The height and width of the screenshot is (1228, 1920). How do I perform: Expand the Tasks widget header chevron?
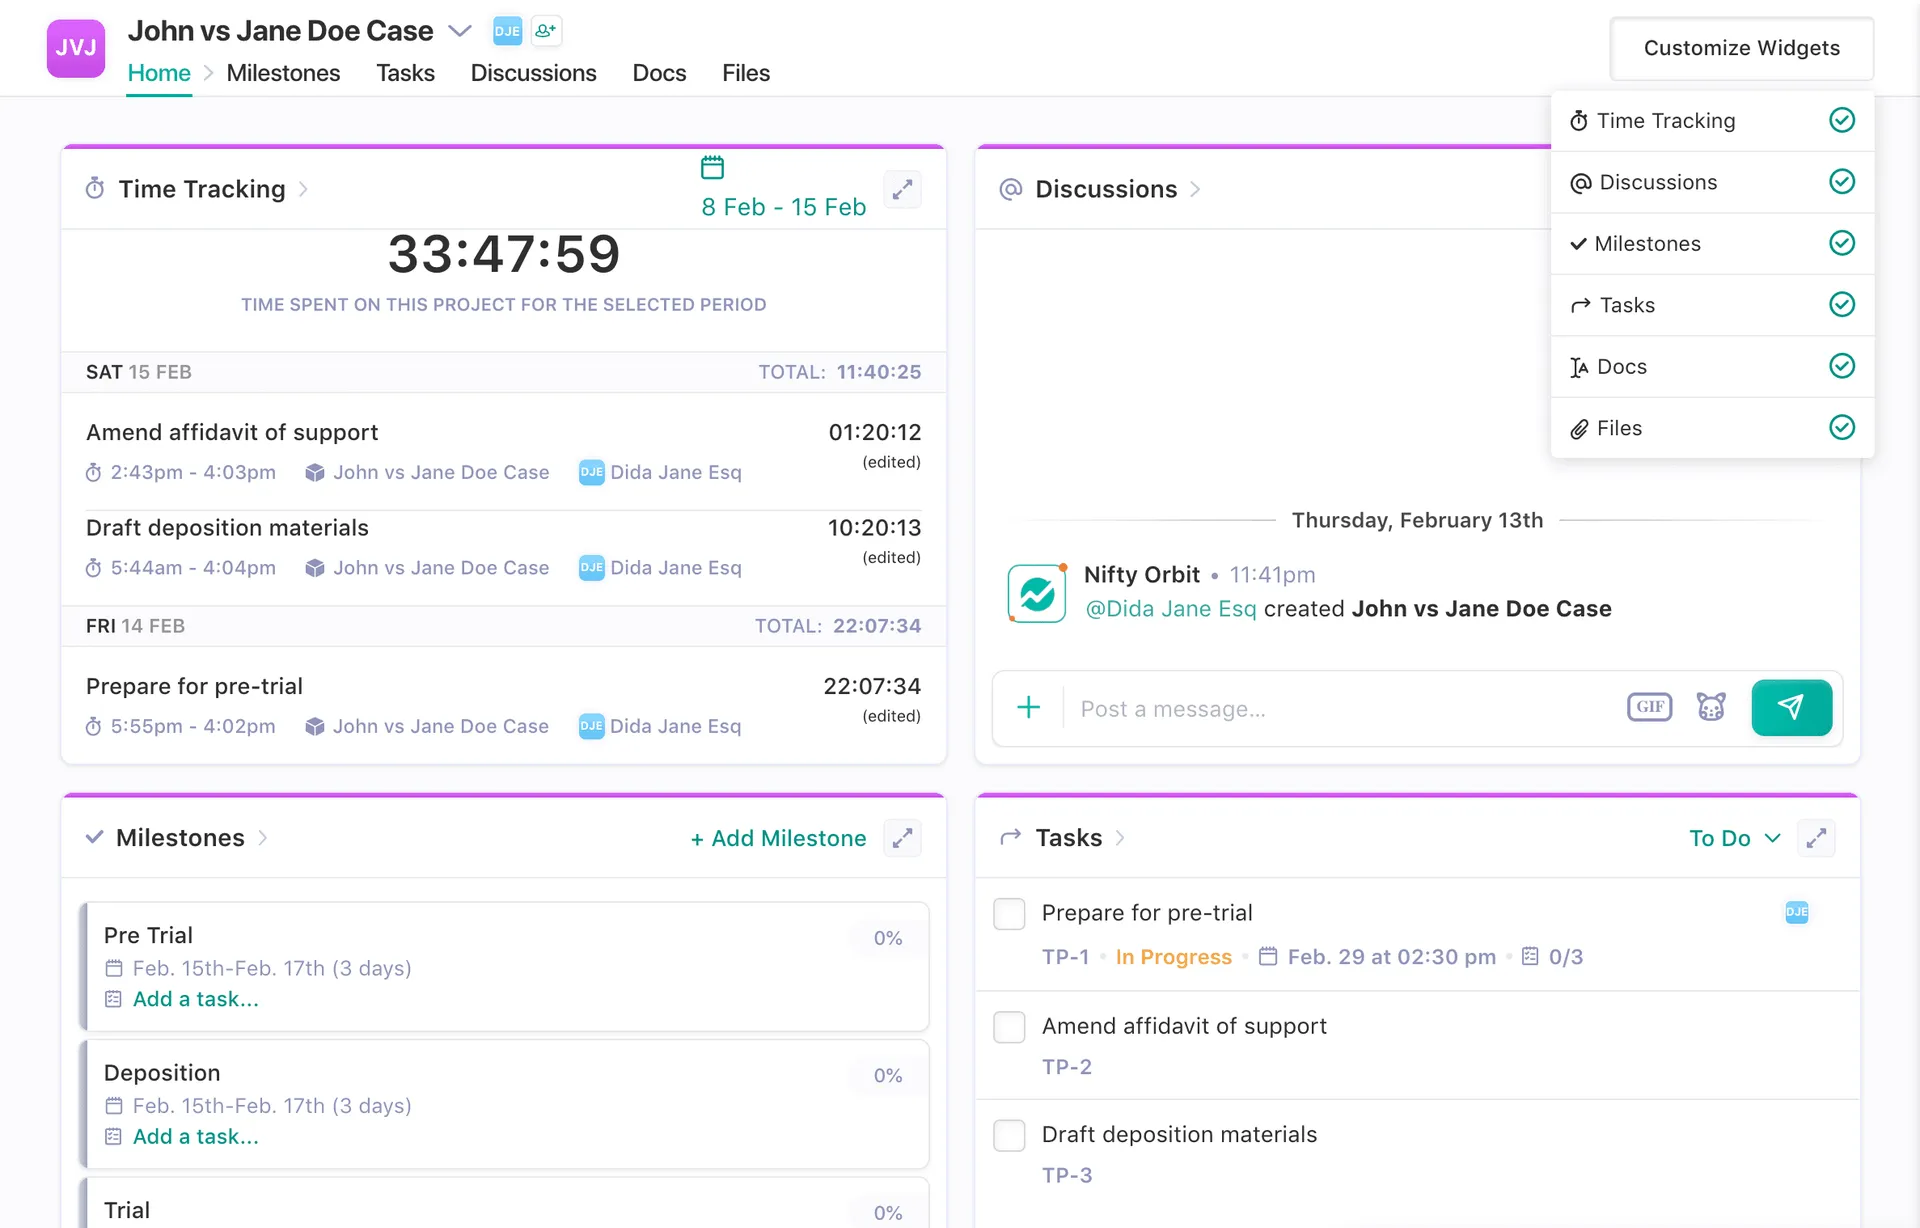(x=1120, y=838)
